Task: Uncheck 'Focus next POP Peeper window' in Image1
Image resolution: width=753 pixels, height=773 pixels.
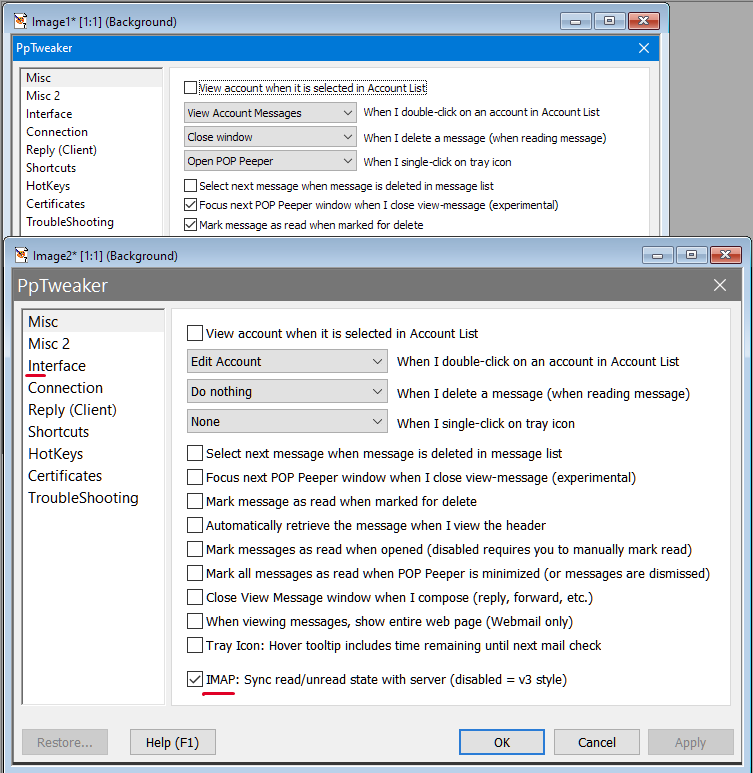Action: point(190,205)
